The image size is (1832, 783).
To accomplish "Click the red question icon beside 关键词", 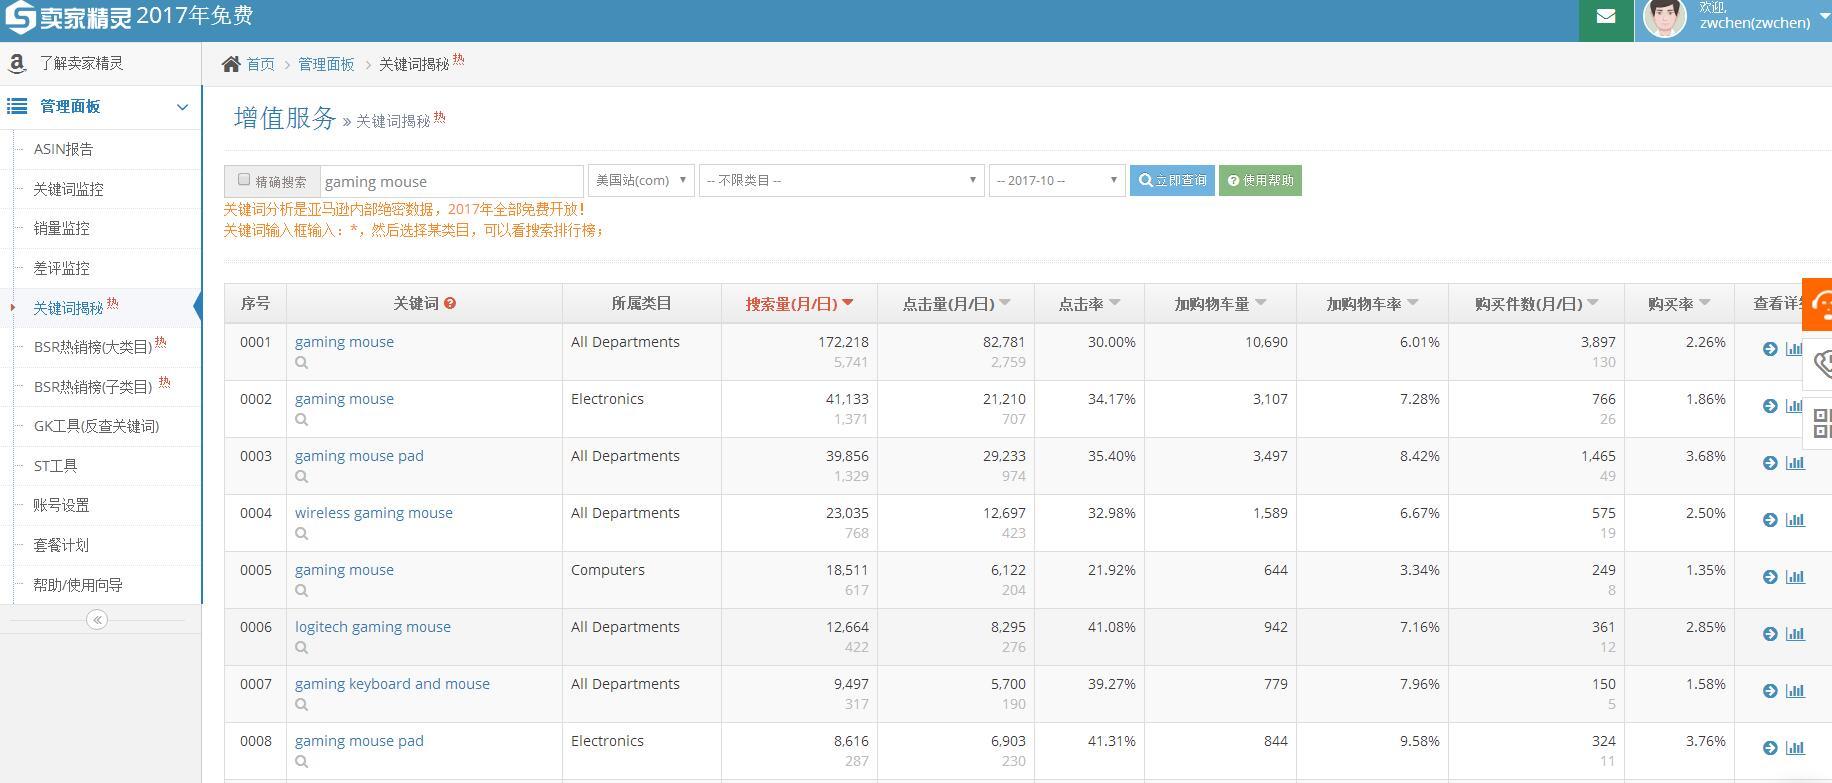I will [x=450, y=303].
